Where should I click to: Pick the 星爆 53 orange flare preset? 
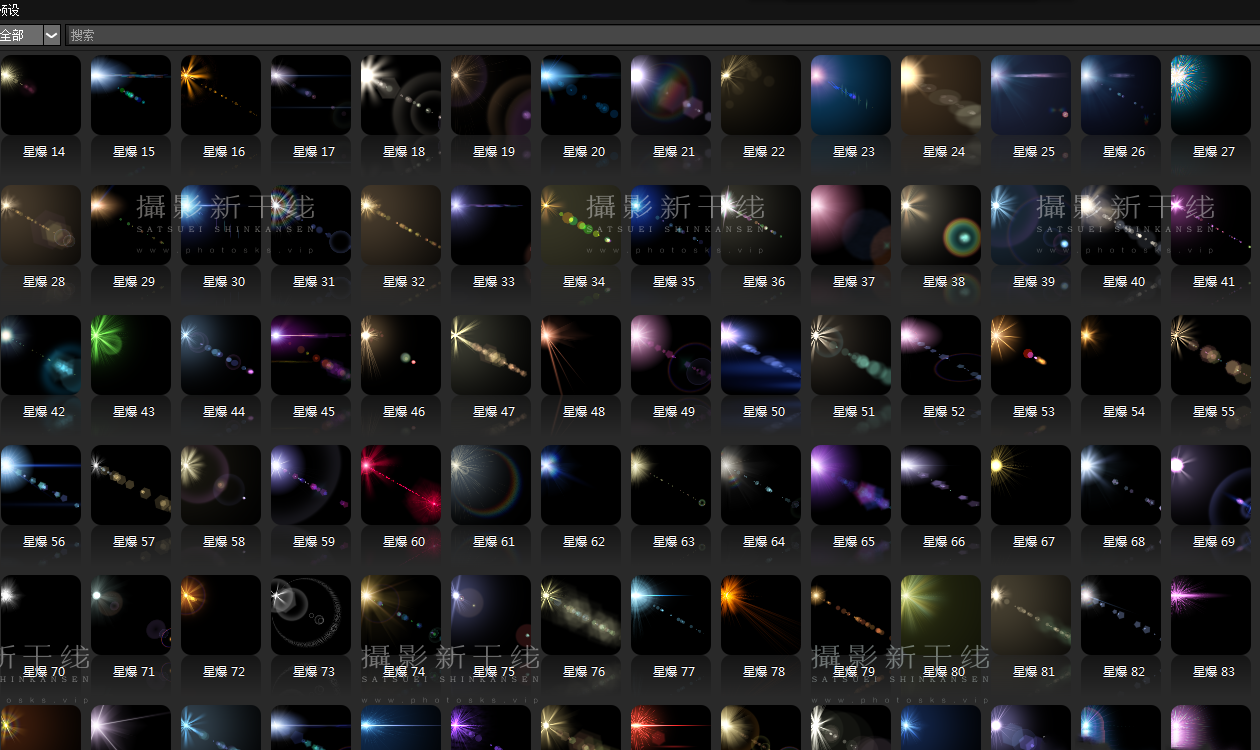(1031, 355)
